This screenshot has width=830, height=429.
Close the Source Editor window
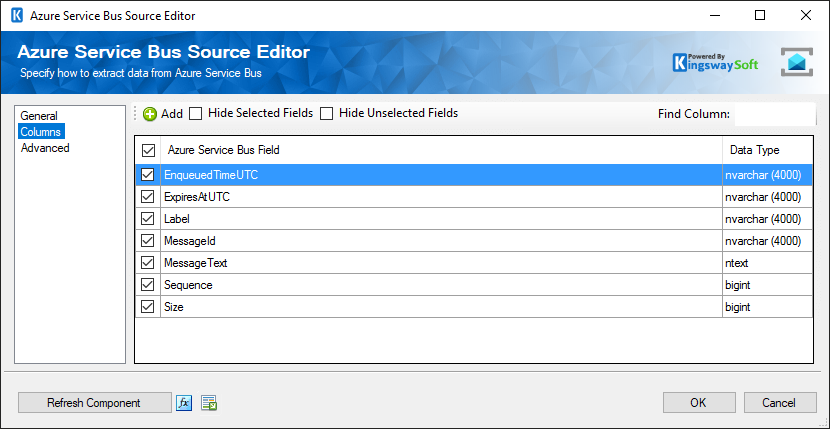(806, 15)
